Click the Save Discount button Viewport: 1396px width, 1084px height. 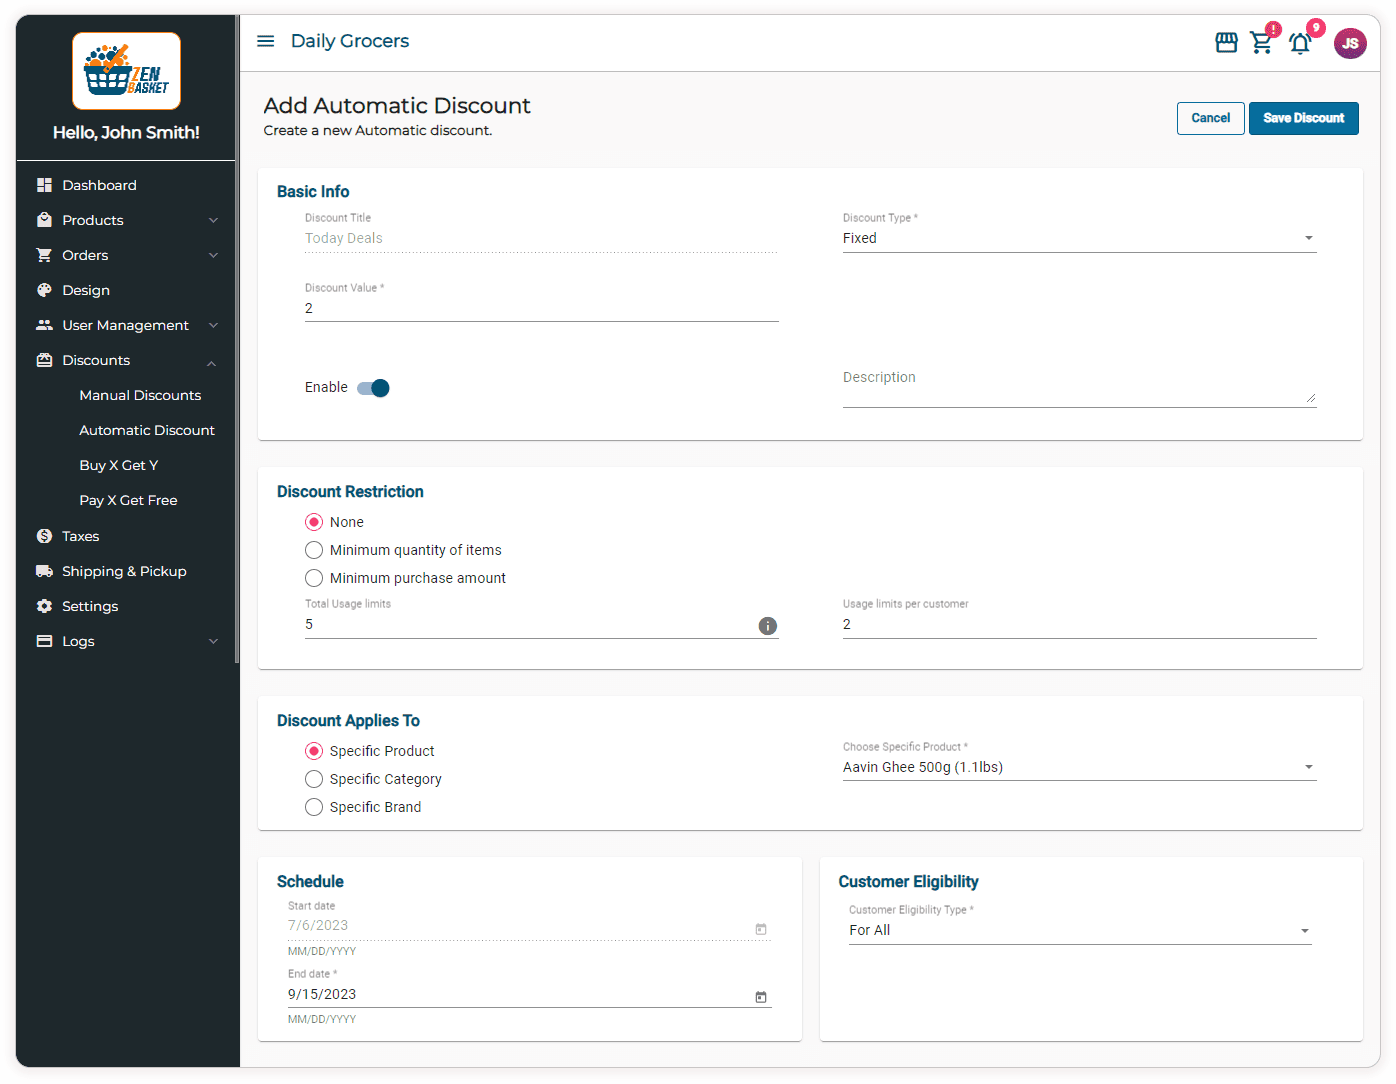click(x=1303, y=118)
